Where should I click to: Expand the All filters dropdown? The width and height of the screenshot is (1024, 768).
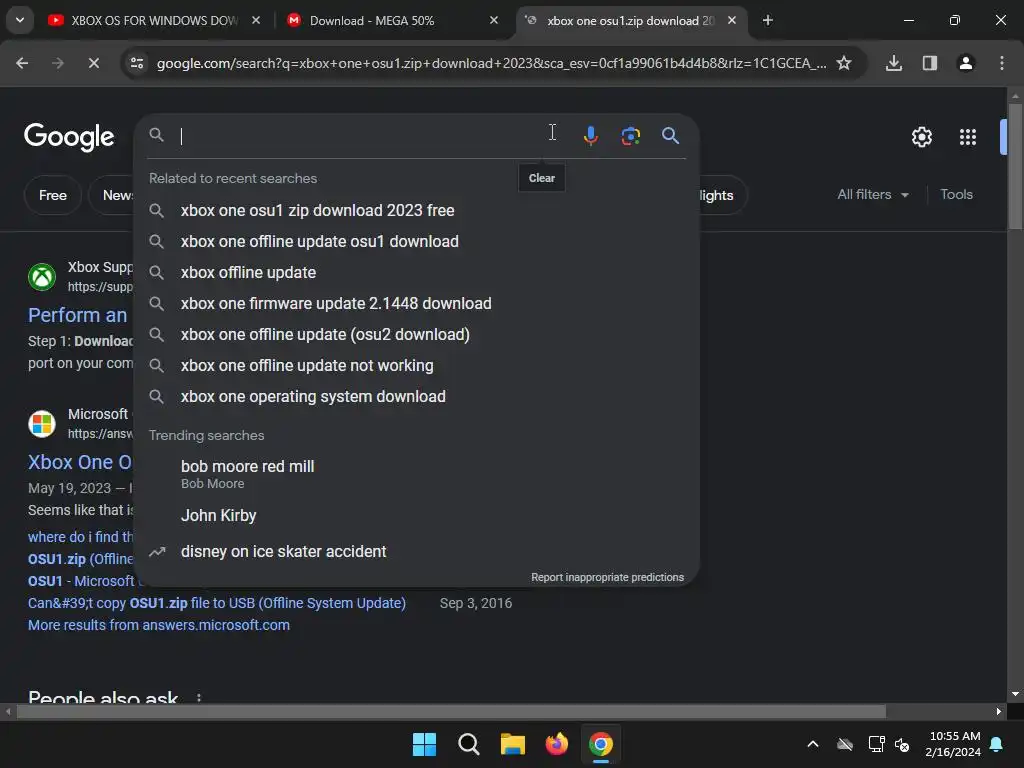(x=872, y=195)
